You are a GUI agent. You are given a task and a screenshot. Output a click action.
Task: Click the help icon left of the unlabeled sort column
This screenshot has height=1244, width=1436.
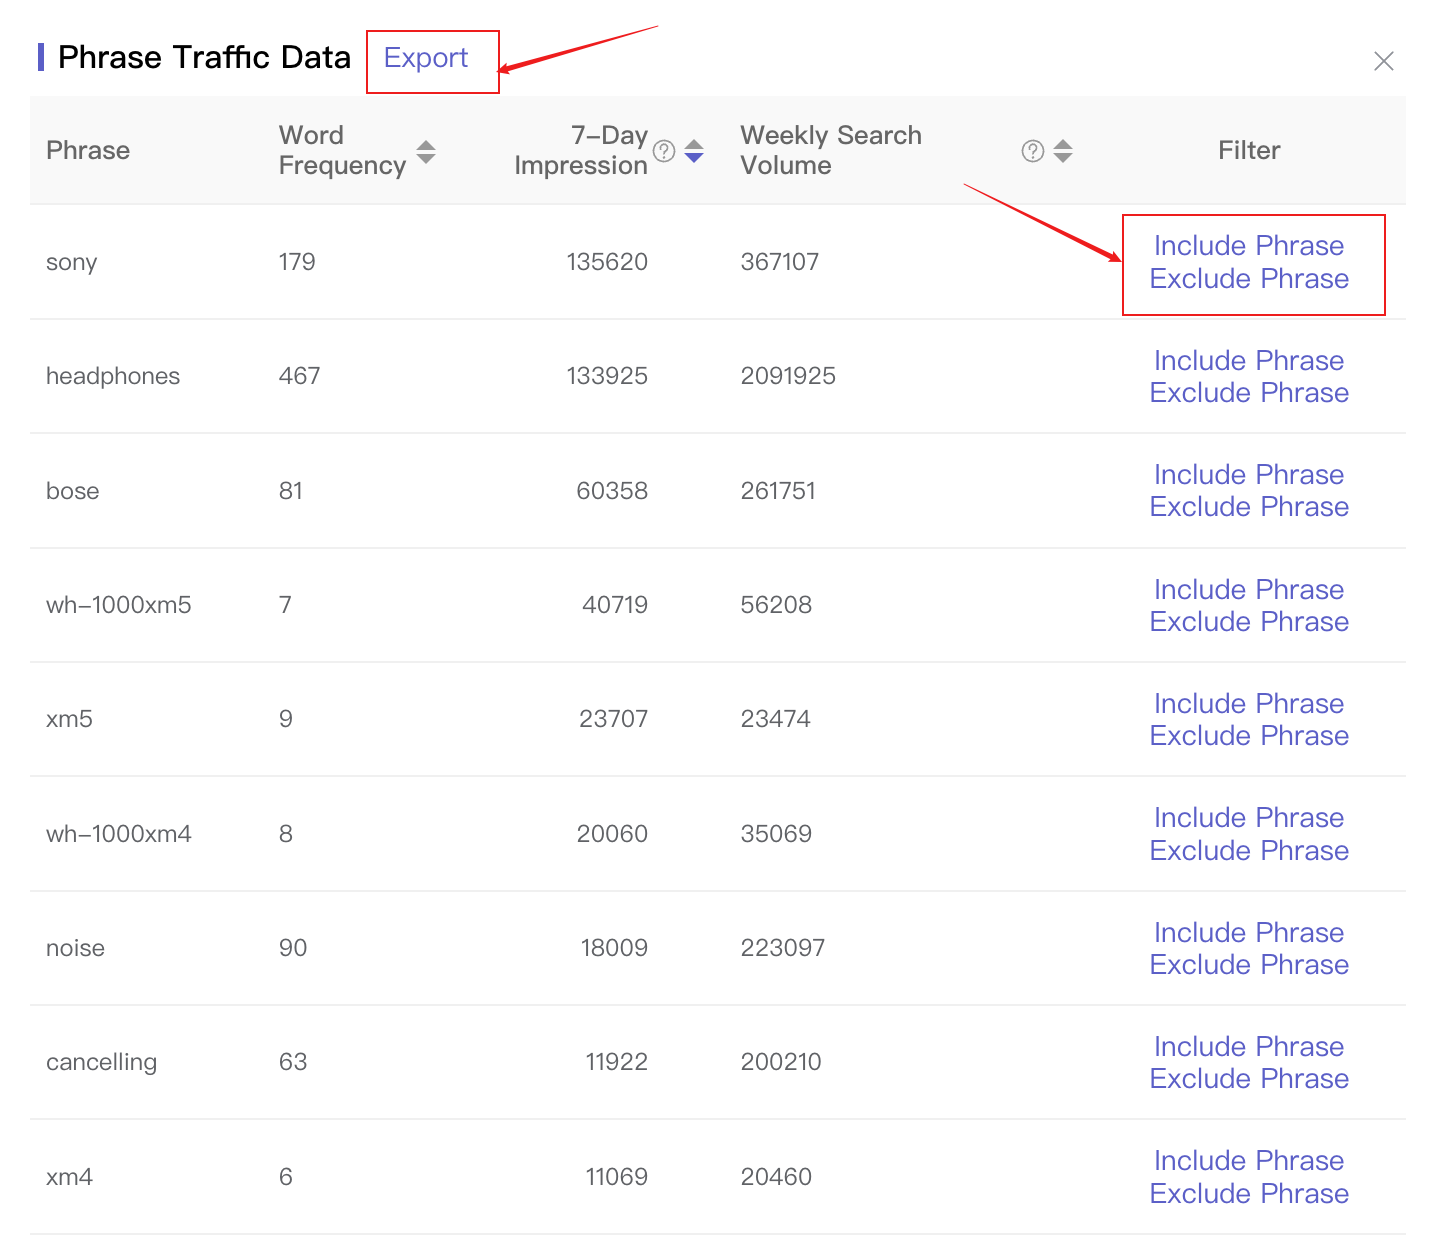[x=1031, y=151]
